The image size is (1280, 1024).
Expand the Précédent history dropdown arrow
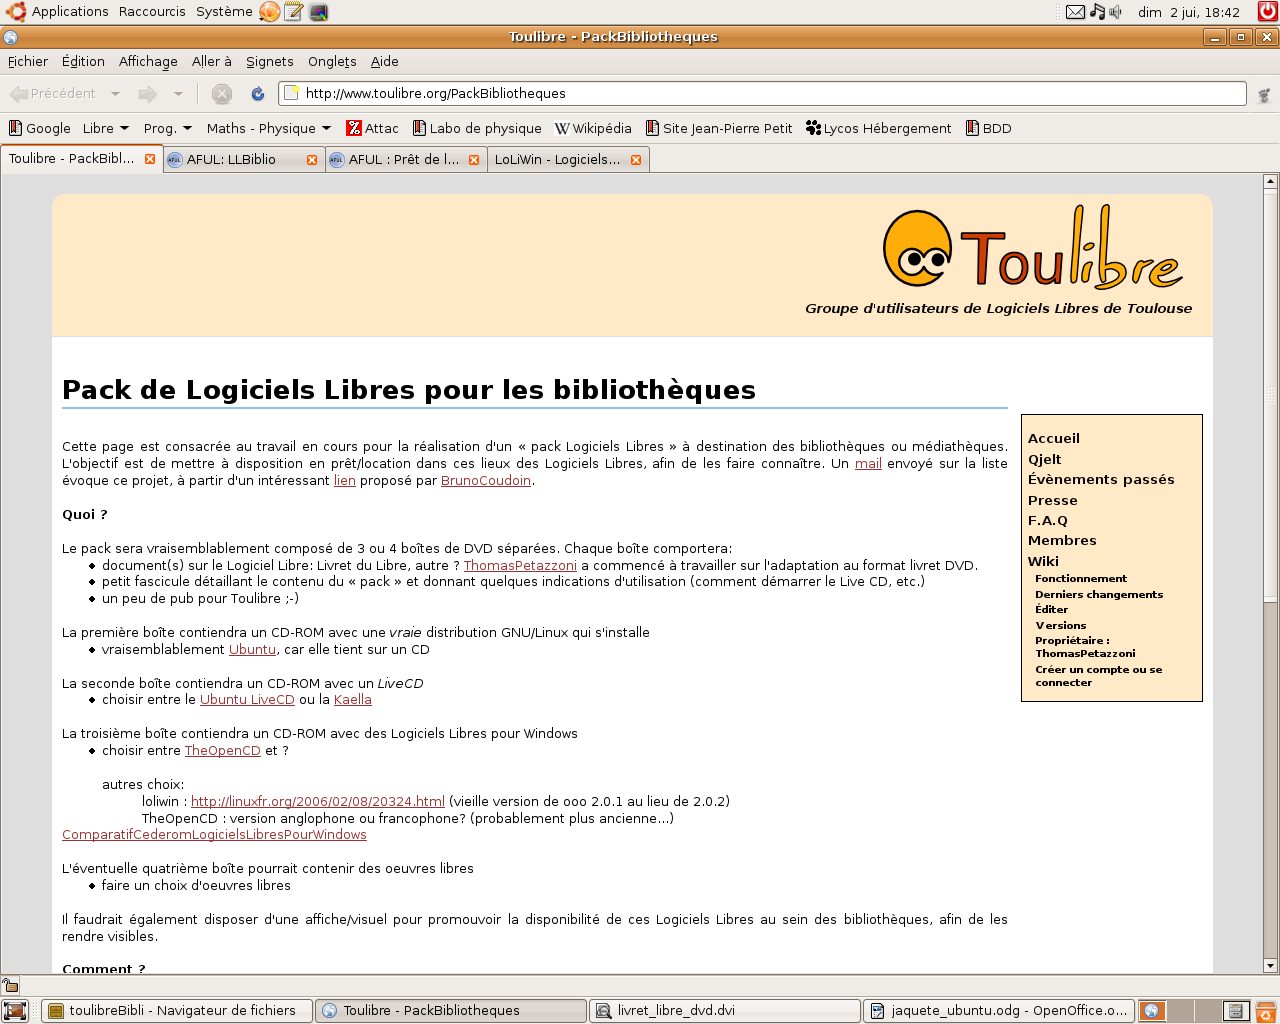click(x=115, y=94)
